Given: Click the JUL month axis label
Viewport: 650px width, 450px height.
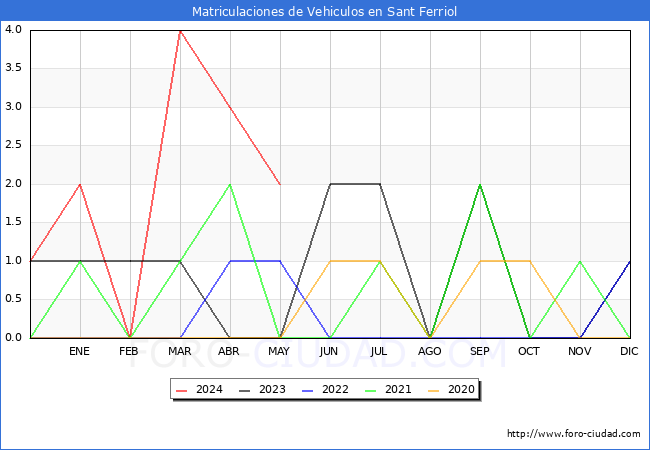Looking at the screenshot, I should click(x=379, y=351).
